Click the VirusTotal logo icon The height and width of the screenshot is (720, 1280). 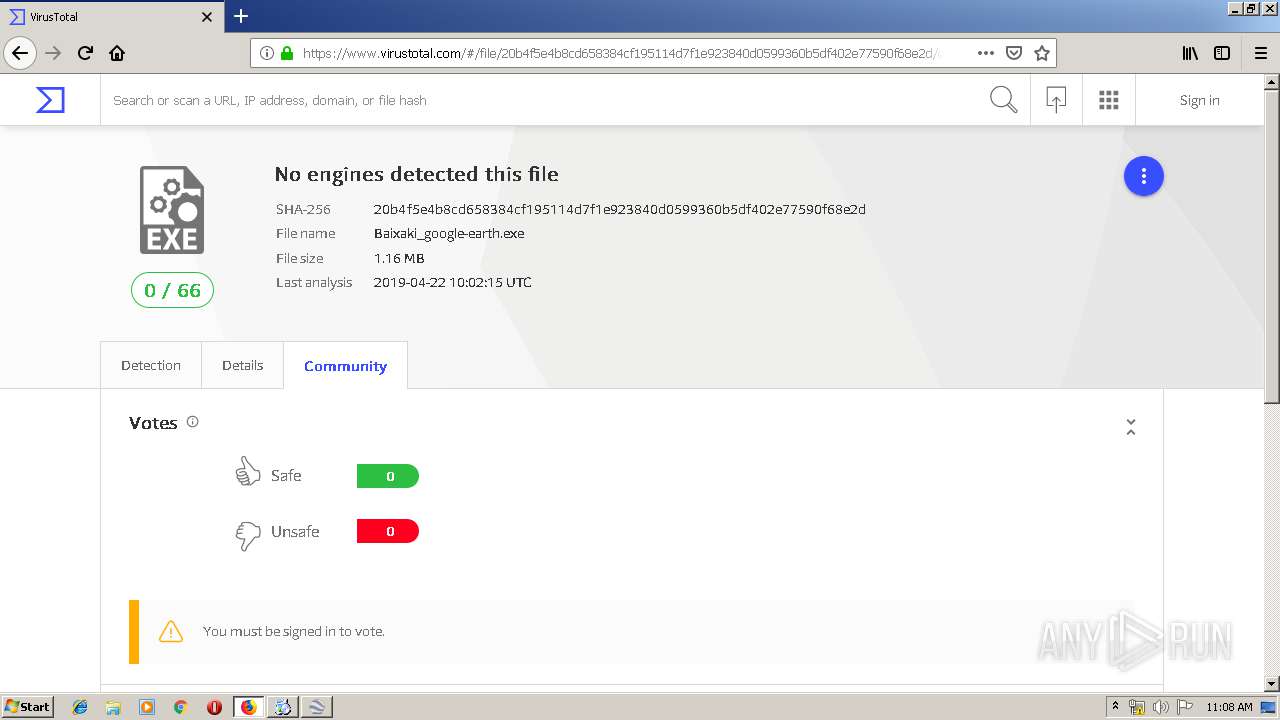pos(50,100)
